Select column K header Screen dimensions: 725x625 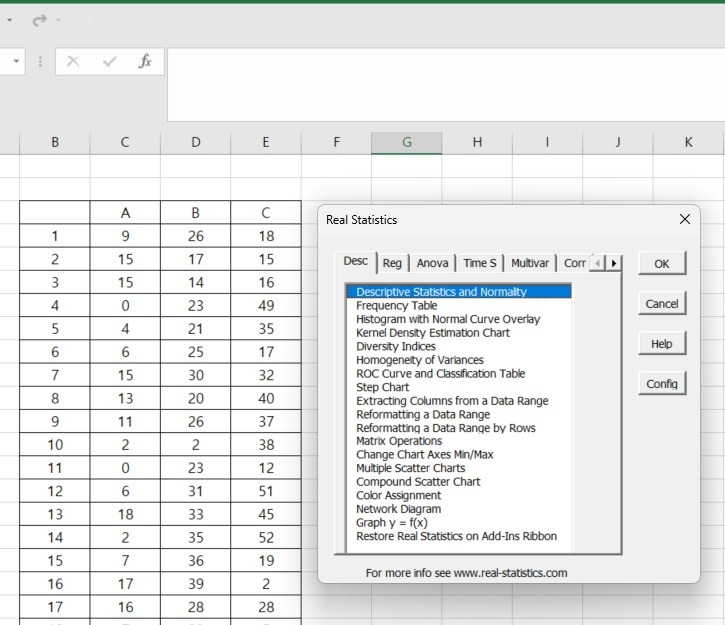(x=688, y=142)
